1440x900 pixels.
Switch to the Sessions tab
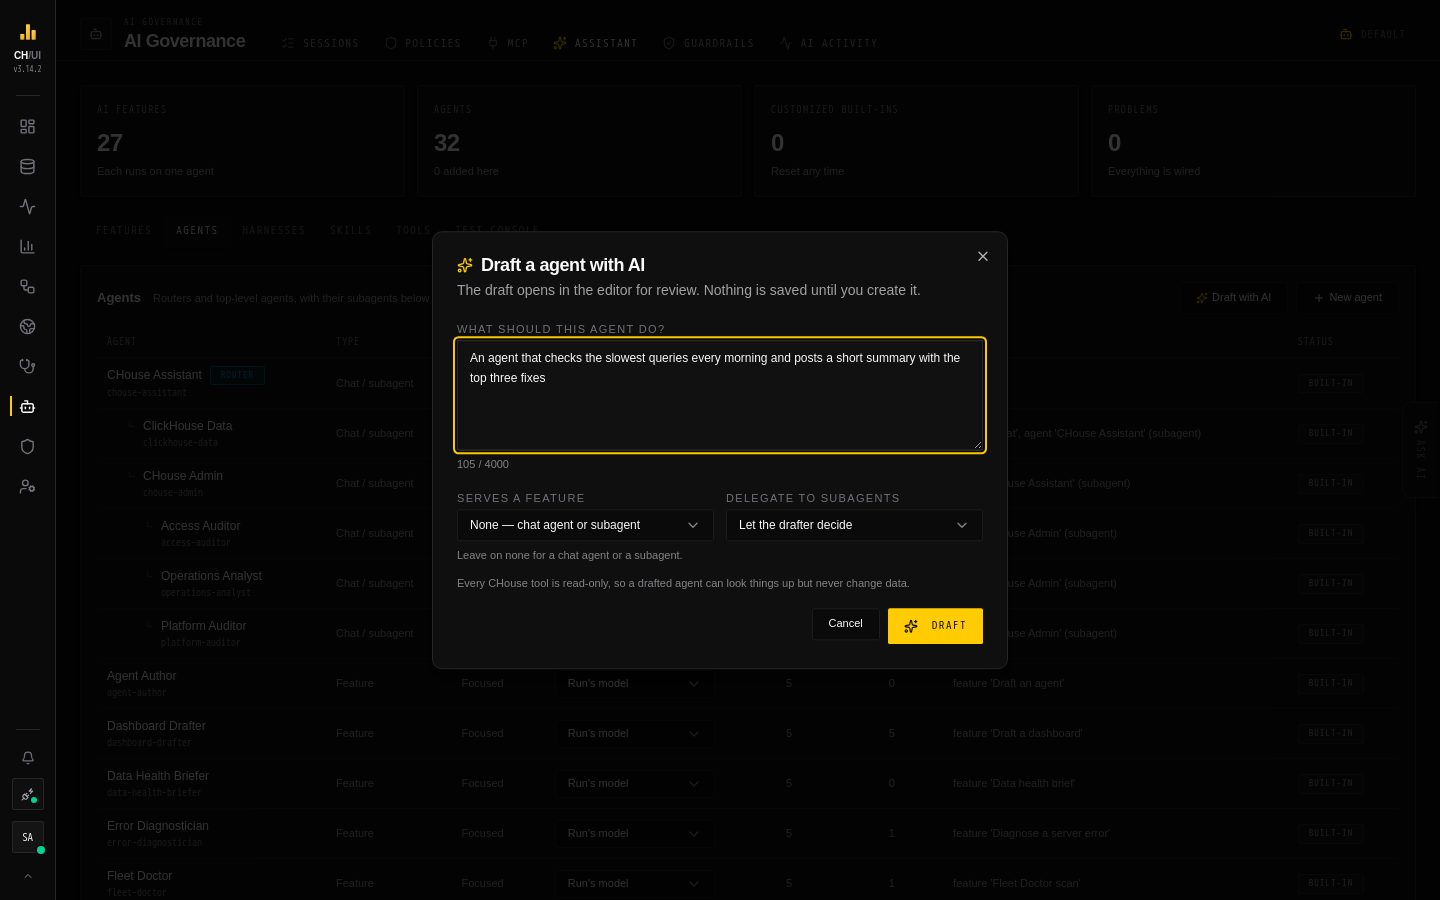320,43
